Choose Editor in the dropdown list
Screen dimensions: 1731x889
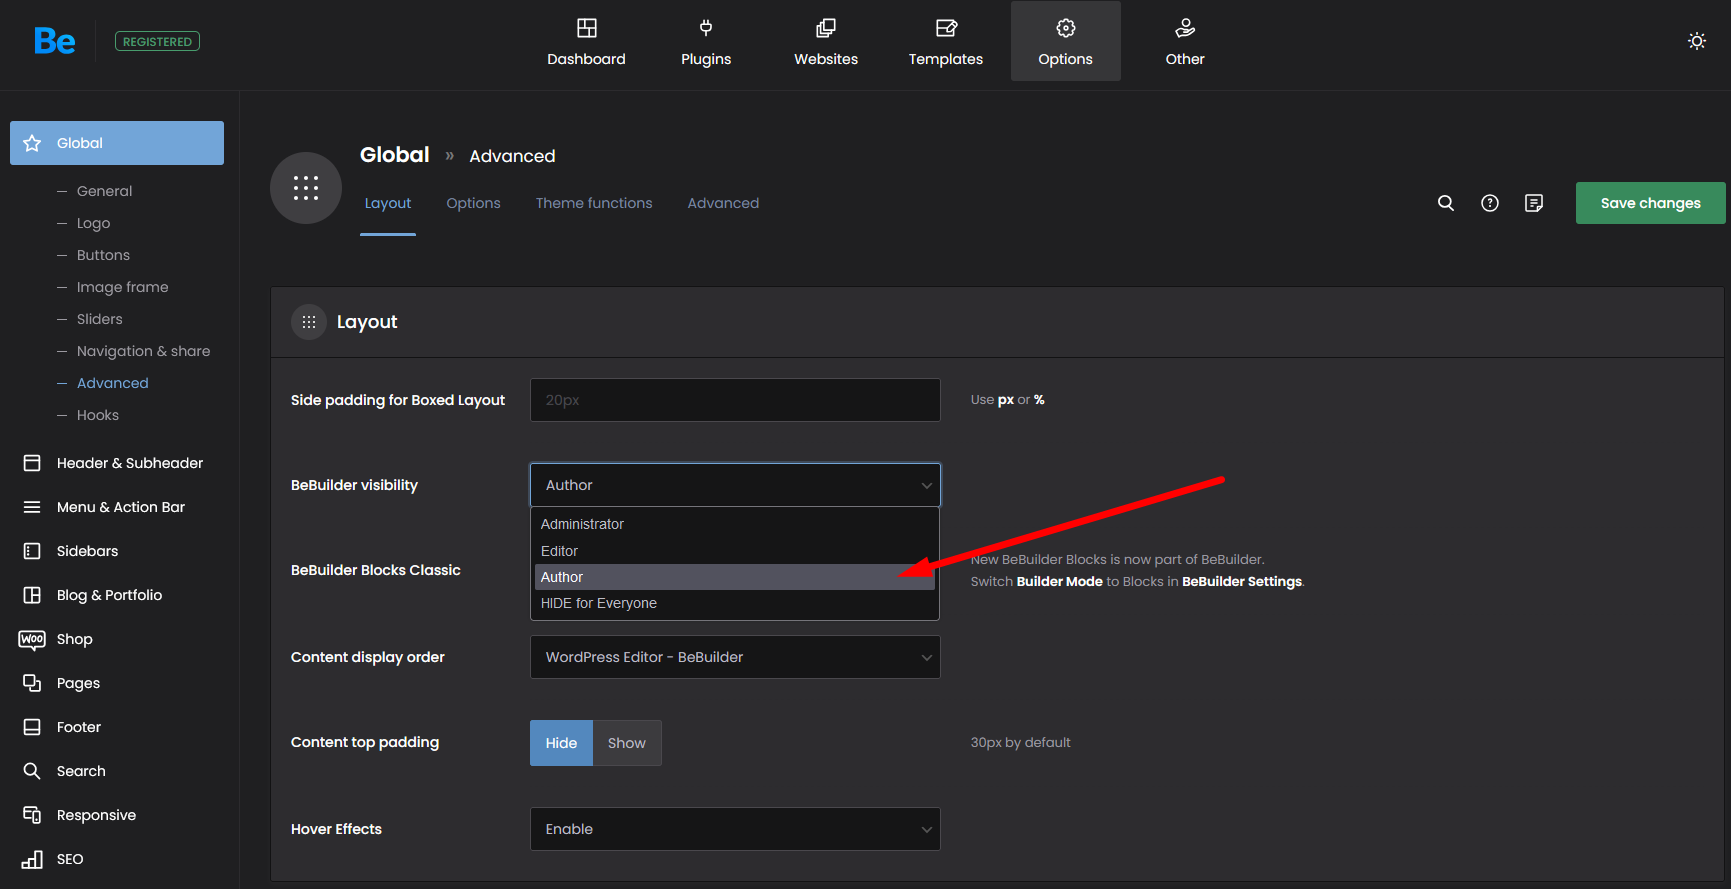735,551
